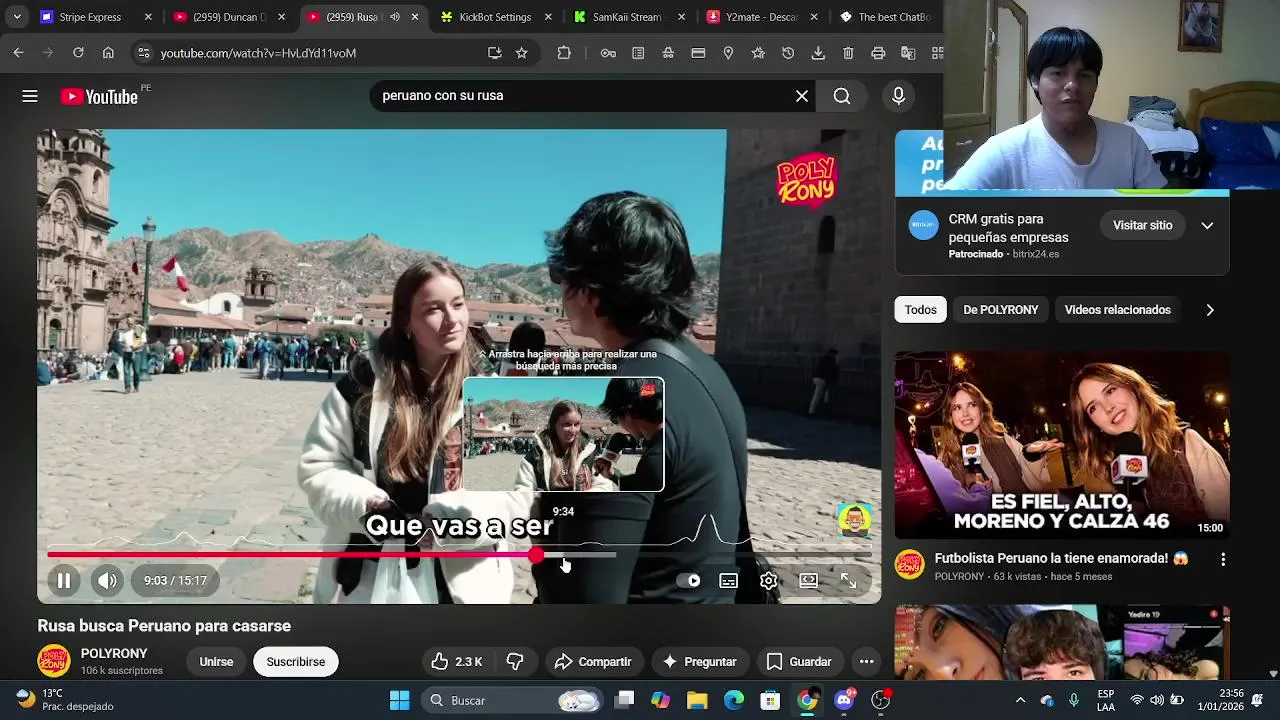Subscribe to POLYRONY with Suscribirse
The image size is (1280, 720).
296,662
